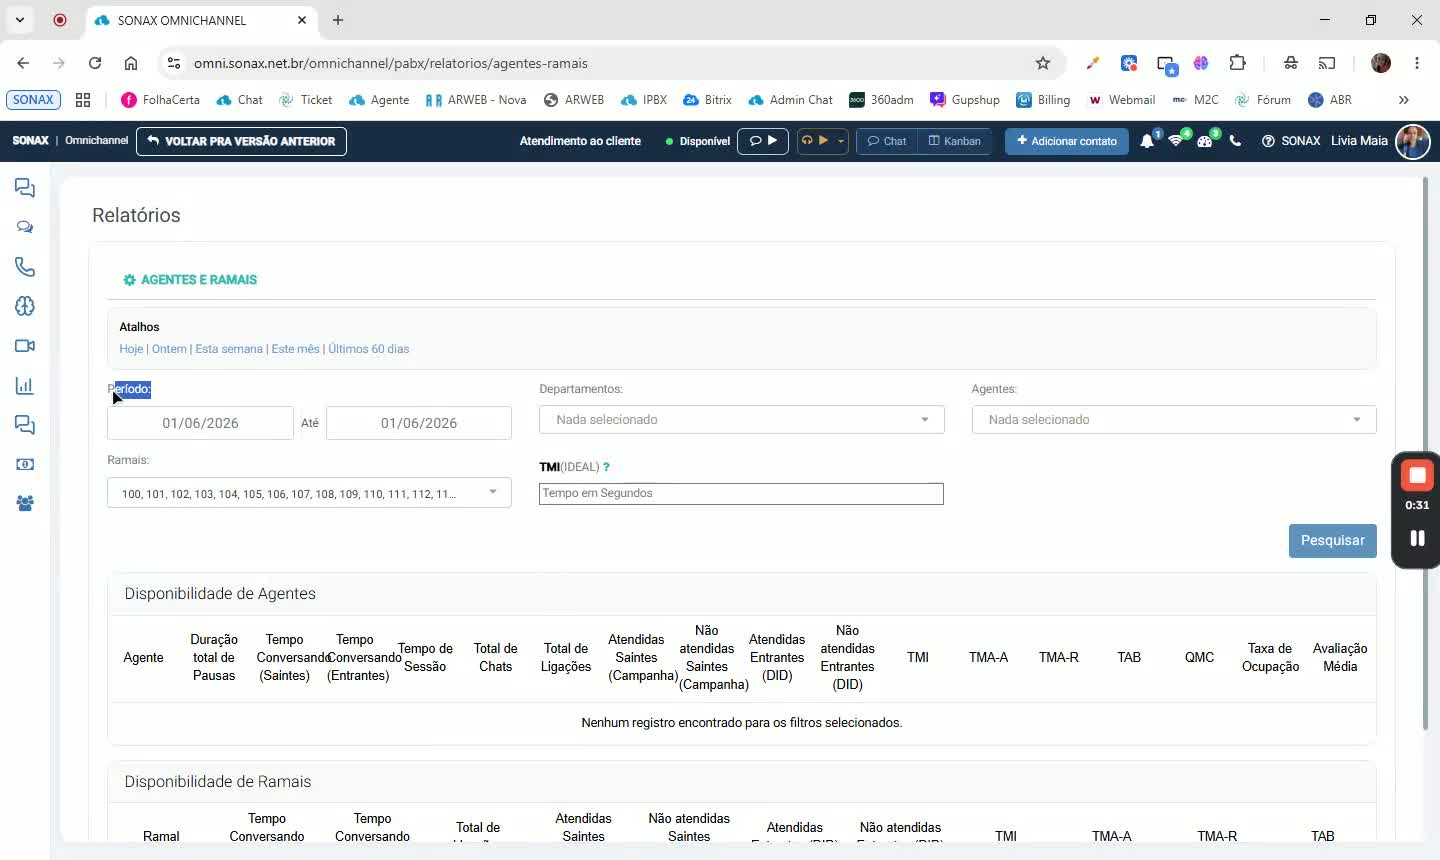The width and height of the screenshot is (1440, 860).
Task: Open the Bitrix bookmark
Action: pos(707,100)
